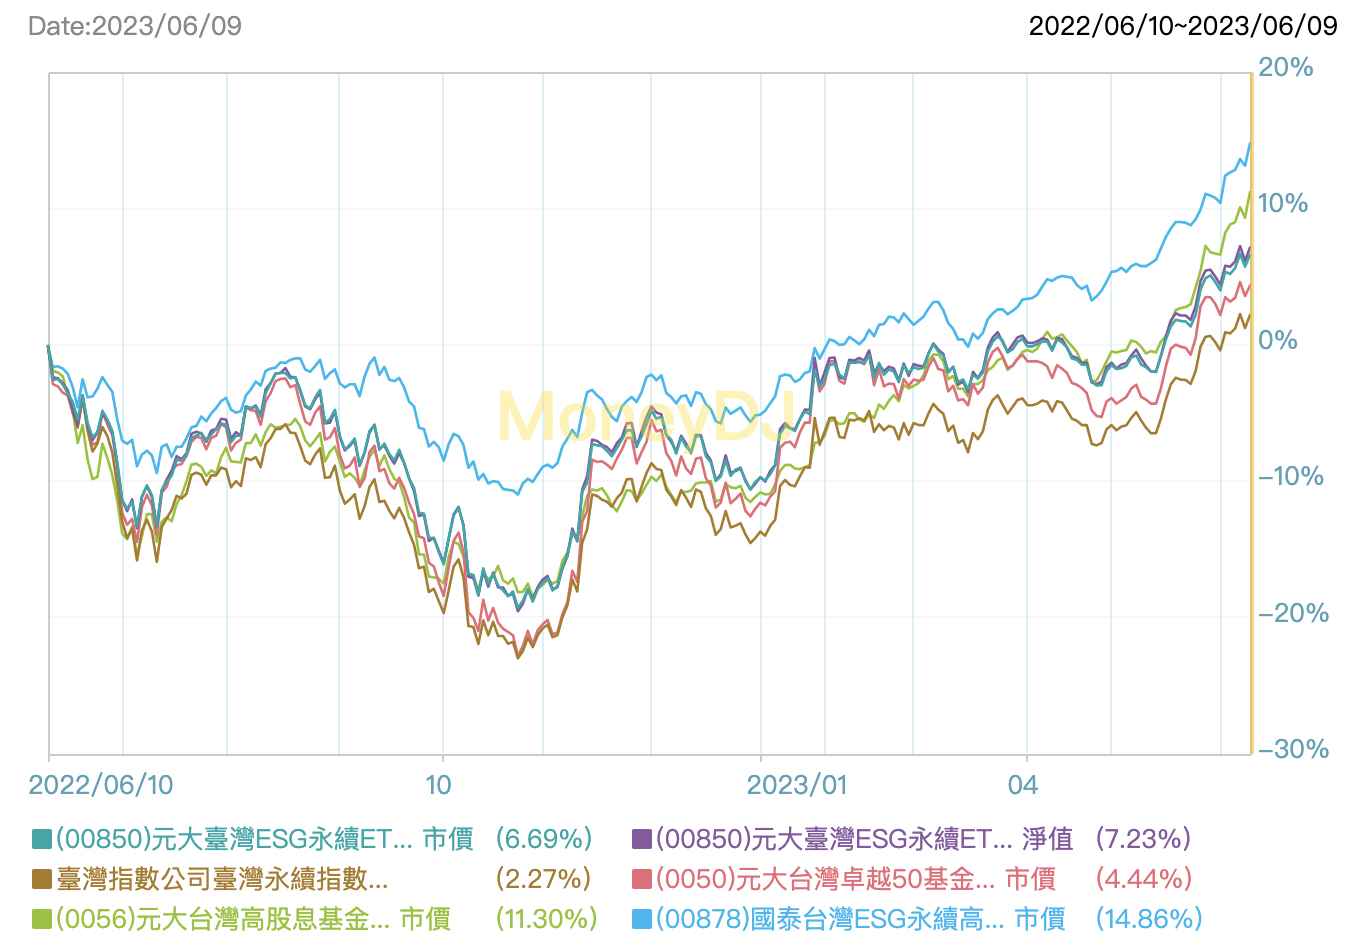The image size is (1368, 952).
Task: Select the 20% y-axis label
Action: tap(1285, 68)
